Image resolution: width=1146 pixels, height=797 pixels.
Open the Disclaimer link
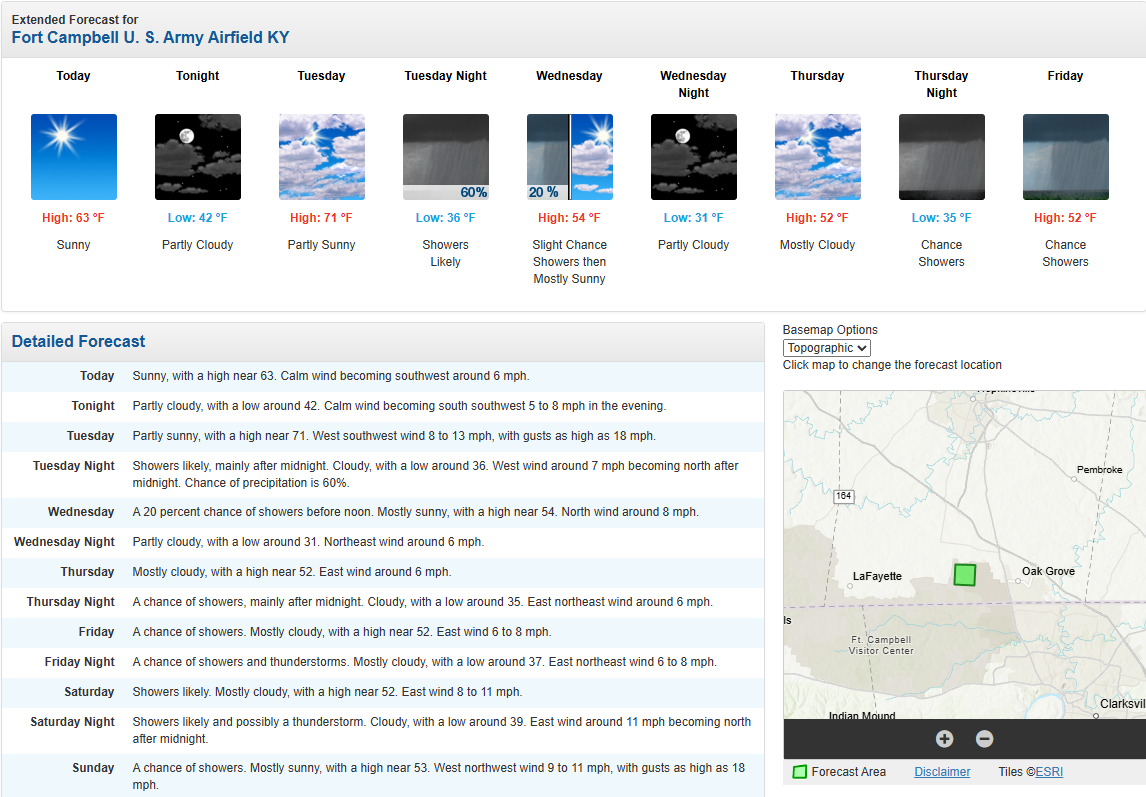pos(942,772)
